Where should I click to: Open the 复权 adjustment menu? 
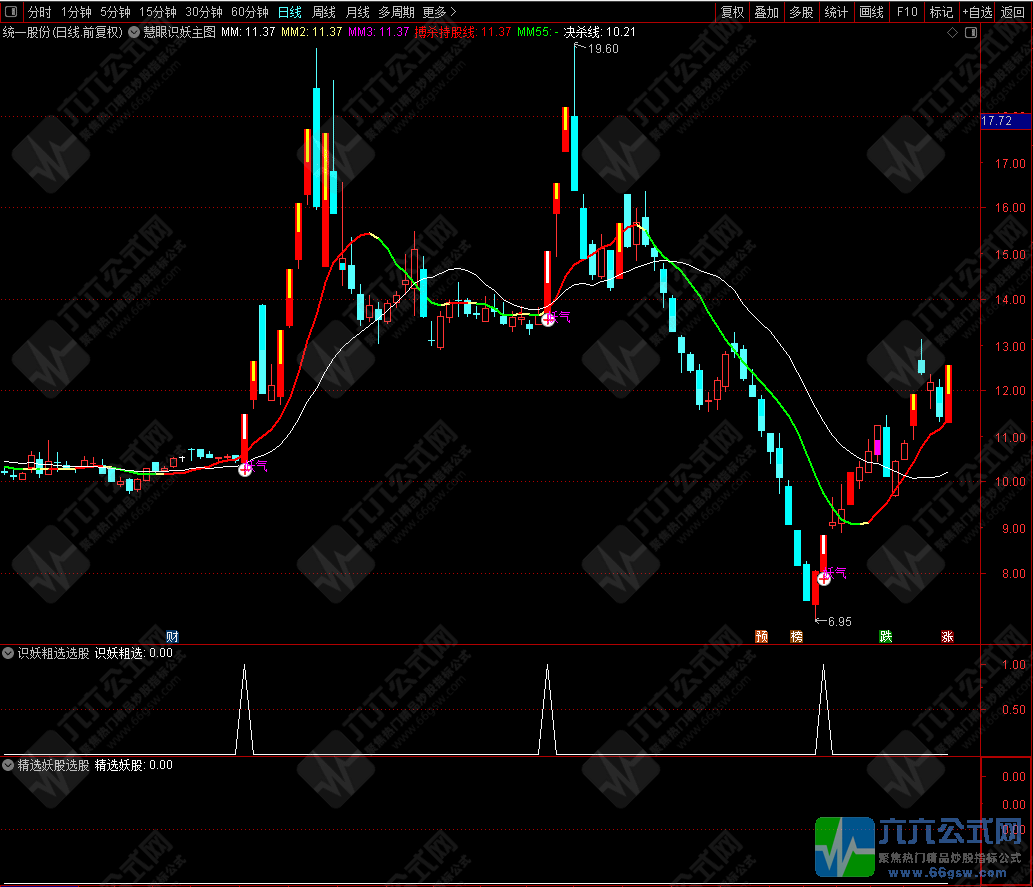point(732,12)
